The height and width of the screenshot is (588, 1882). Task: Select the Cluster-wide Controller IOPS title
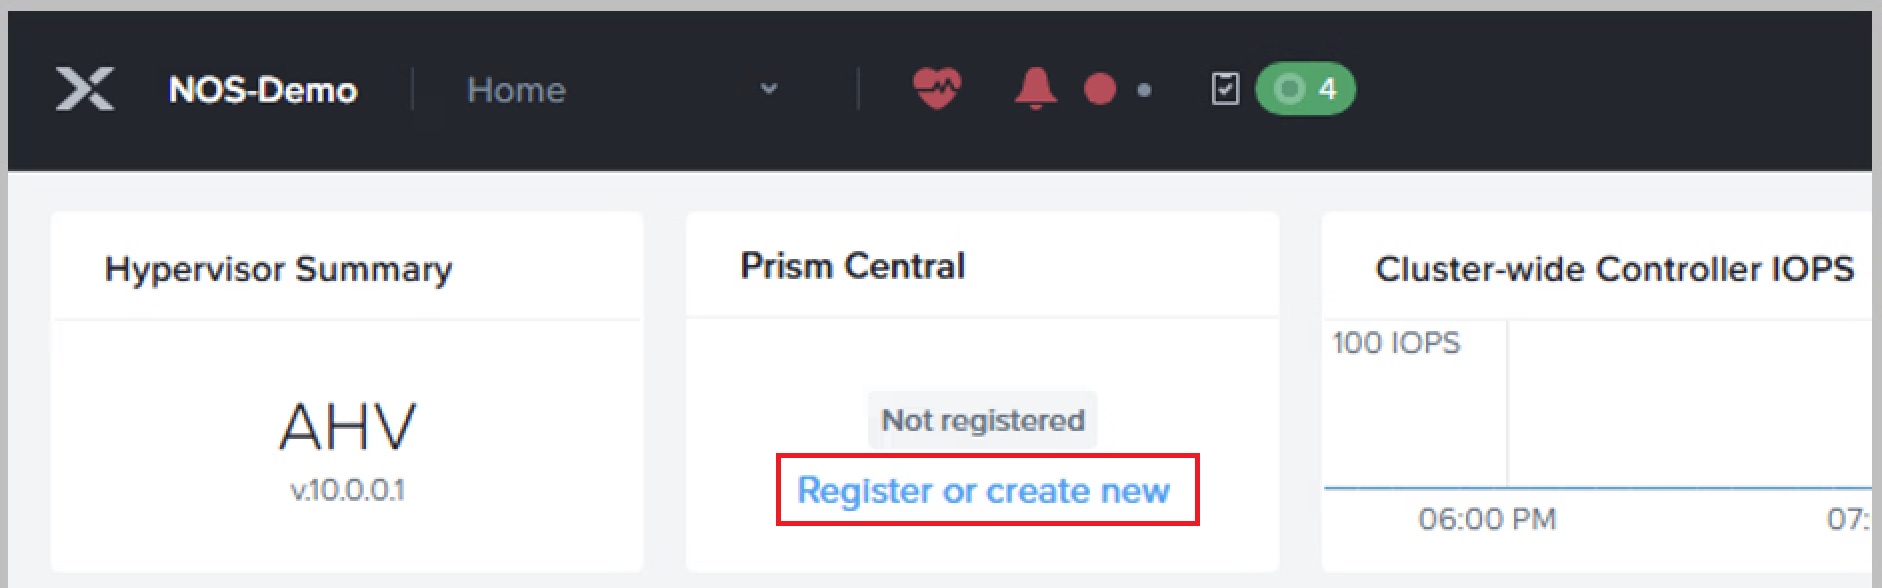click(1614, 269)
